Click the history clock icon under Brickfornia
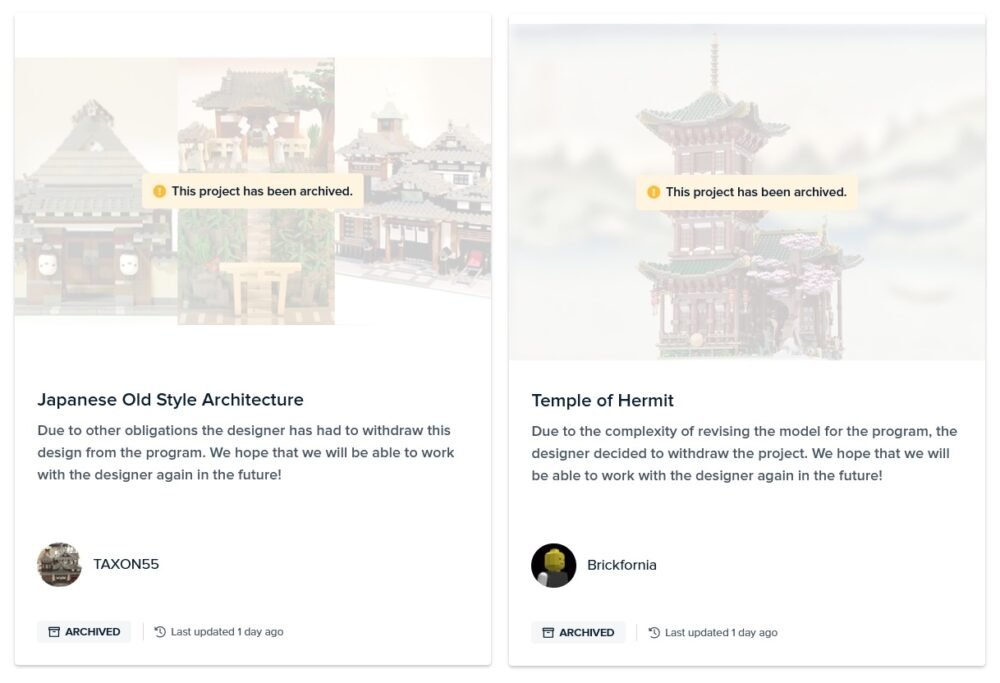1000x683 pixels. pos(654,632)
